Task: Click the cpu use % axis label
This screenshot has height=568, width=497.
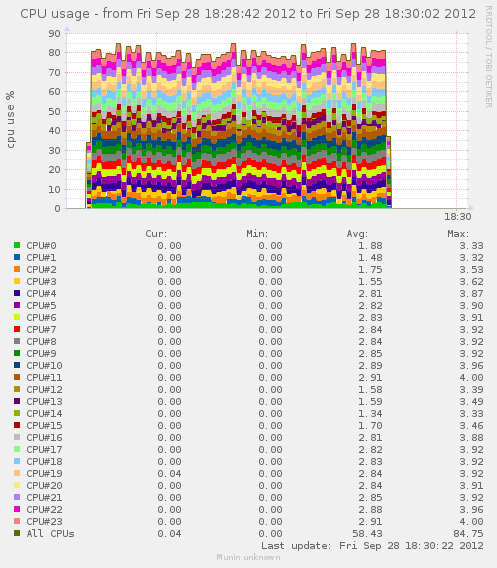Action: pos(10,120)
